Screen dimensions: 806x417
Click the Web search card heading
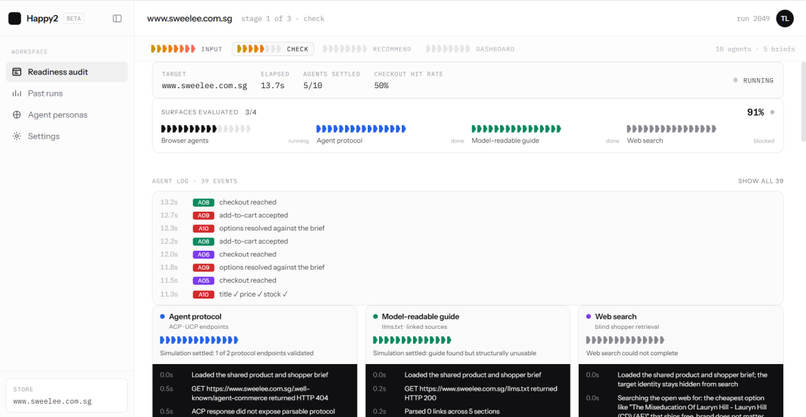(615, 317)
